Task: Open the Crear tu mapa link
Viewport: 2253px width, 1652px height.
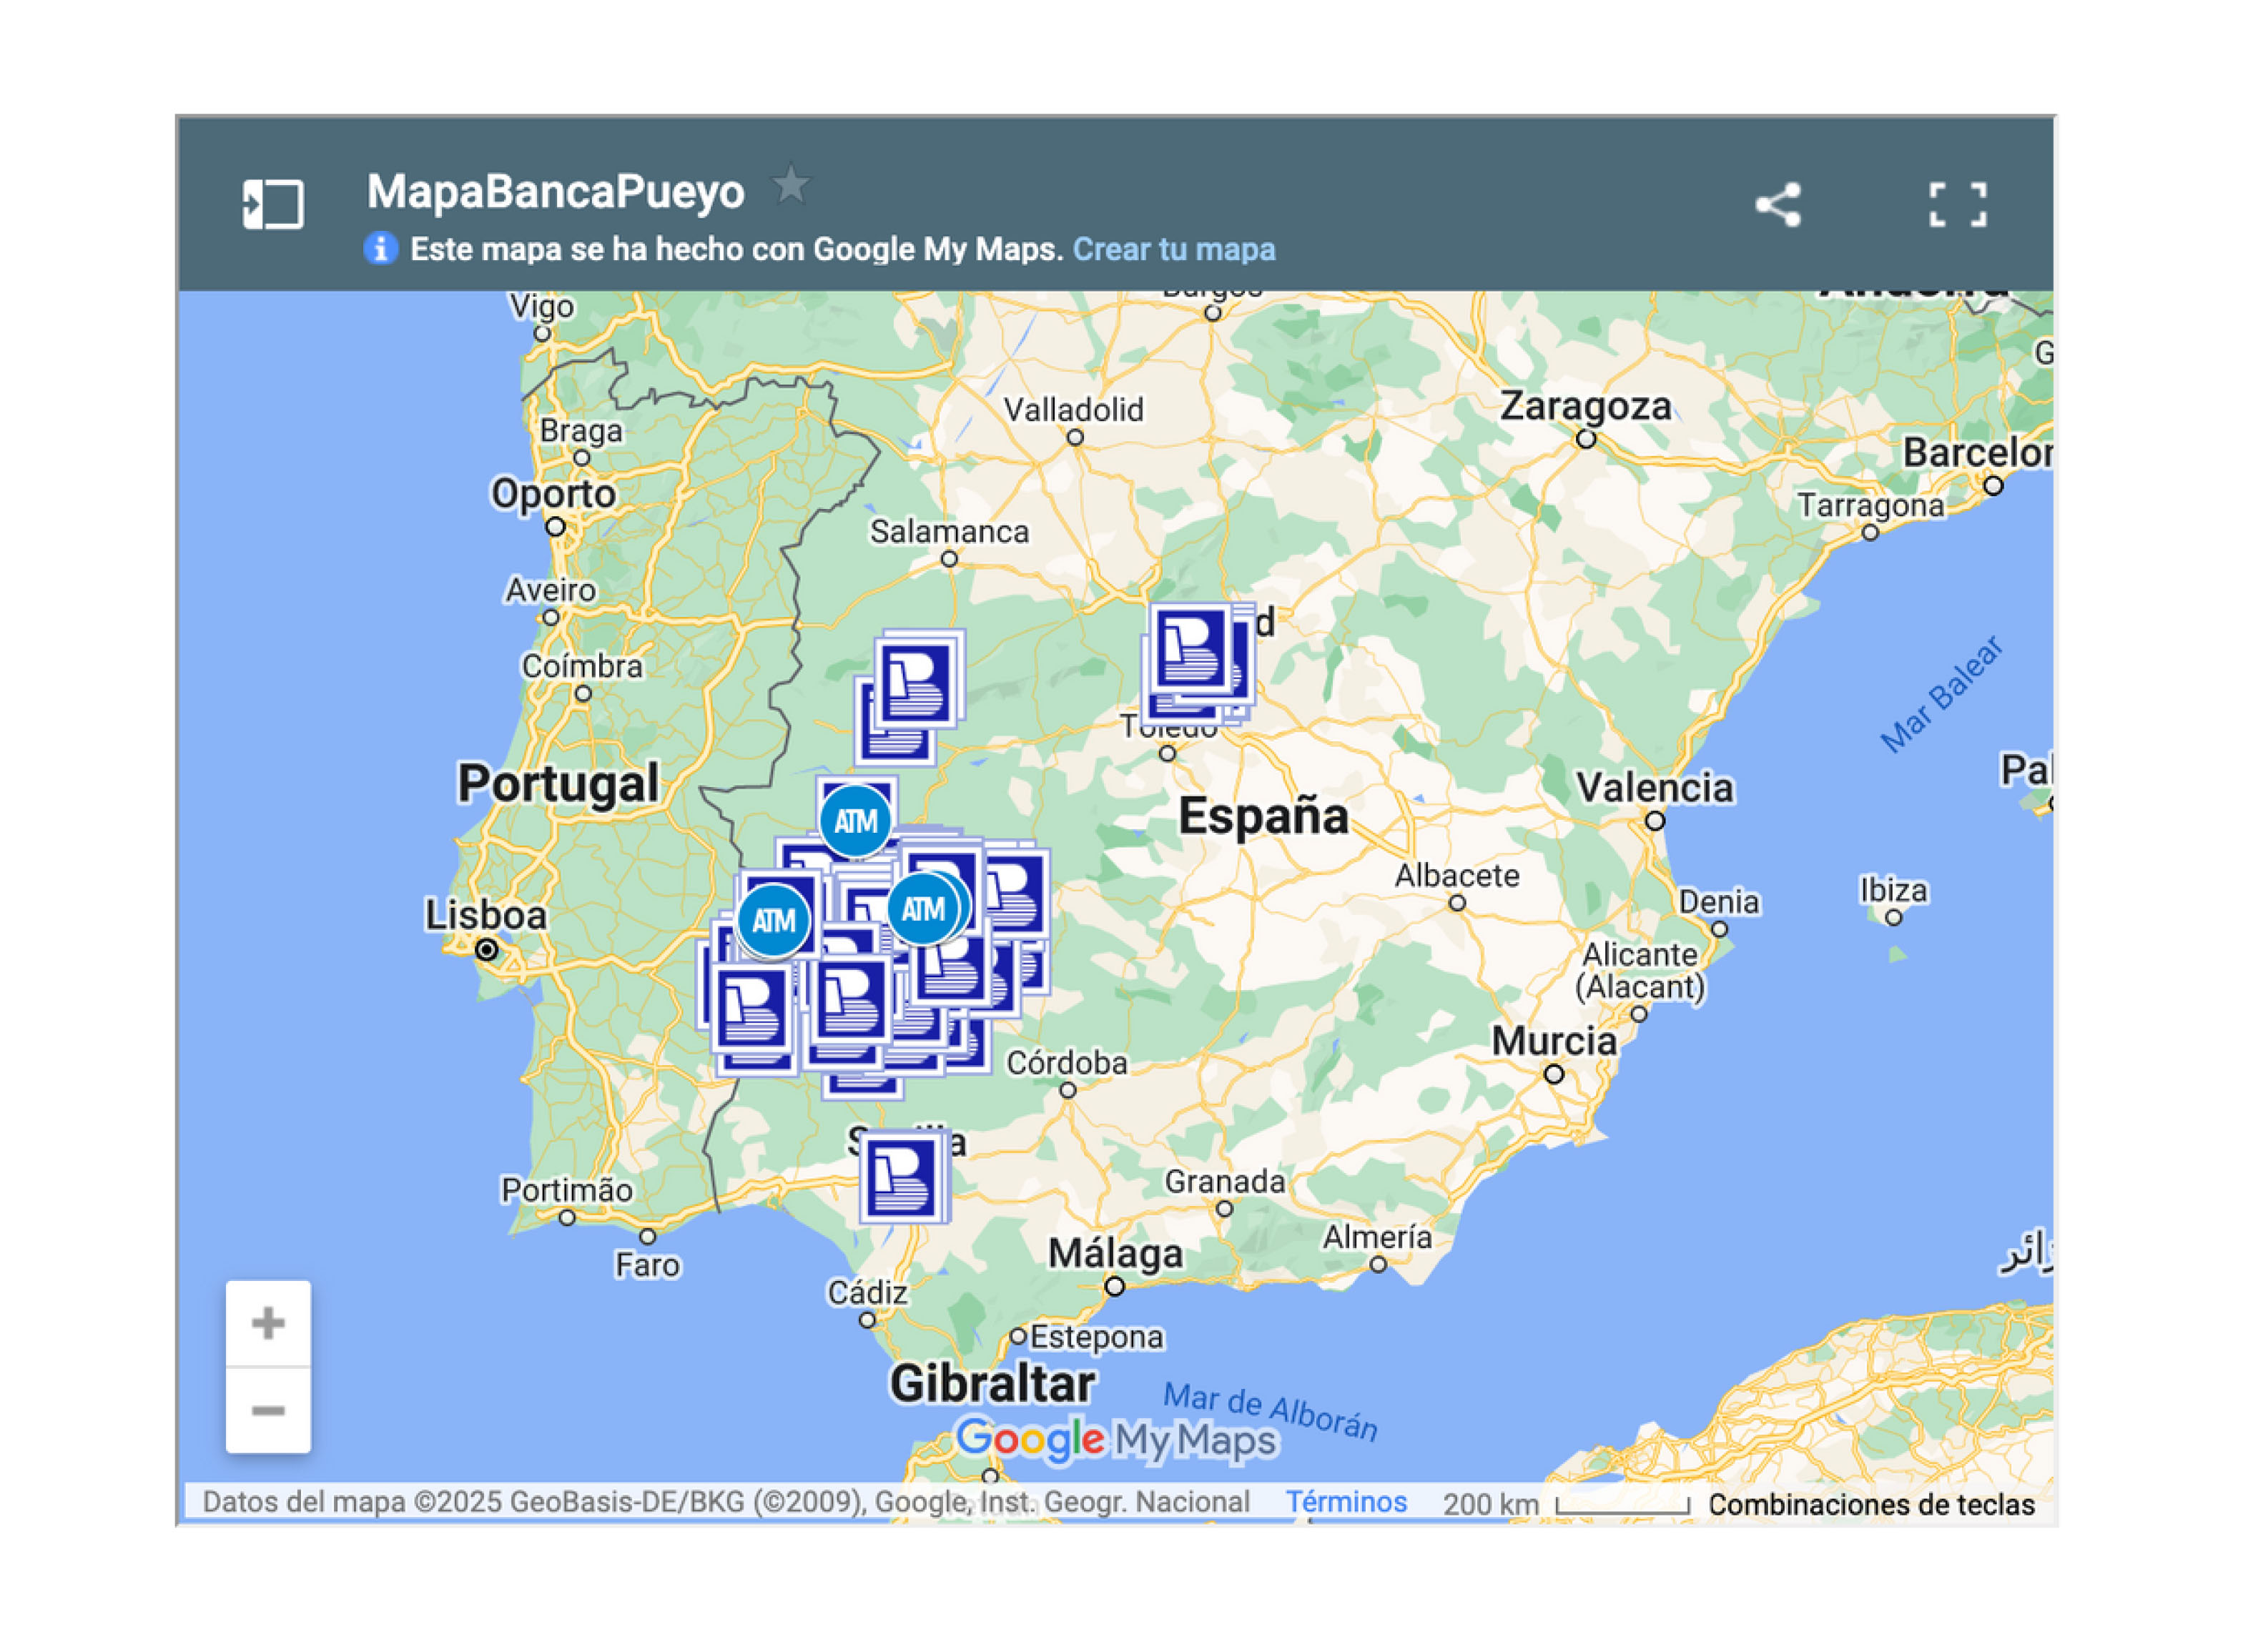Action: coord(1173,249)
